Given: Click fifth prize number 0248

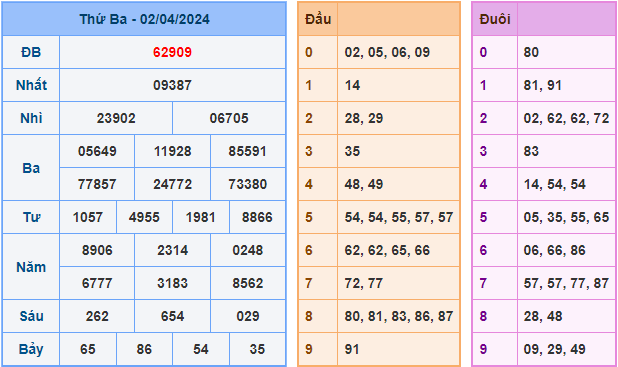Looking at the screenshot, I should coord(248,250).
